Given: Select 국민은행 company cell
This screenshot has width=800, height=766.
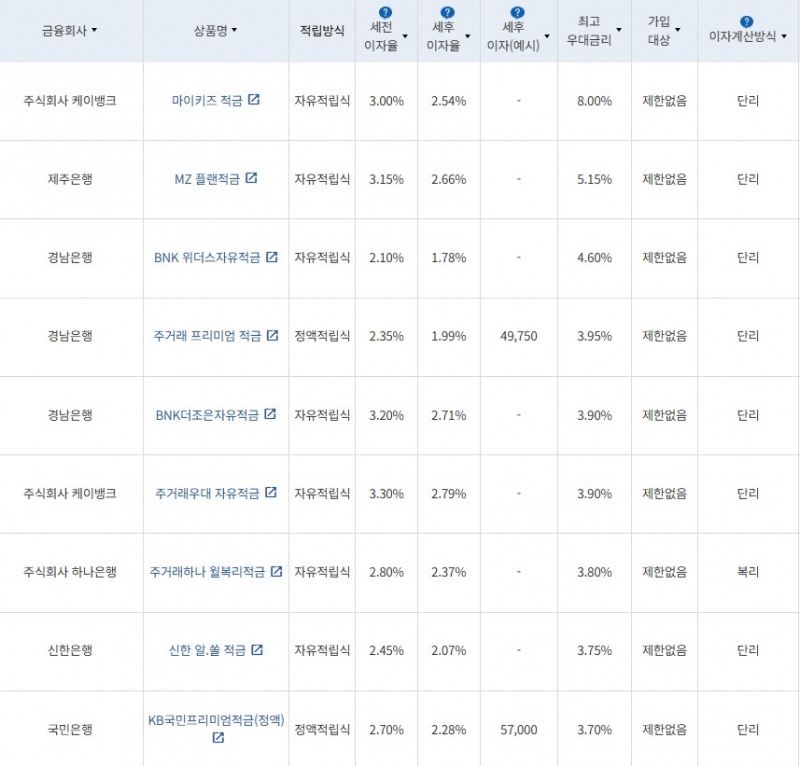Looking at the screenshot, I should [x=70, y=730].
